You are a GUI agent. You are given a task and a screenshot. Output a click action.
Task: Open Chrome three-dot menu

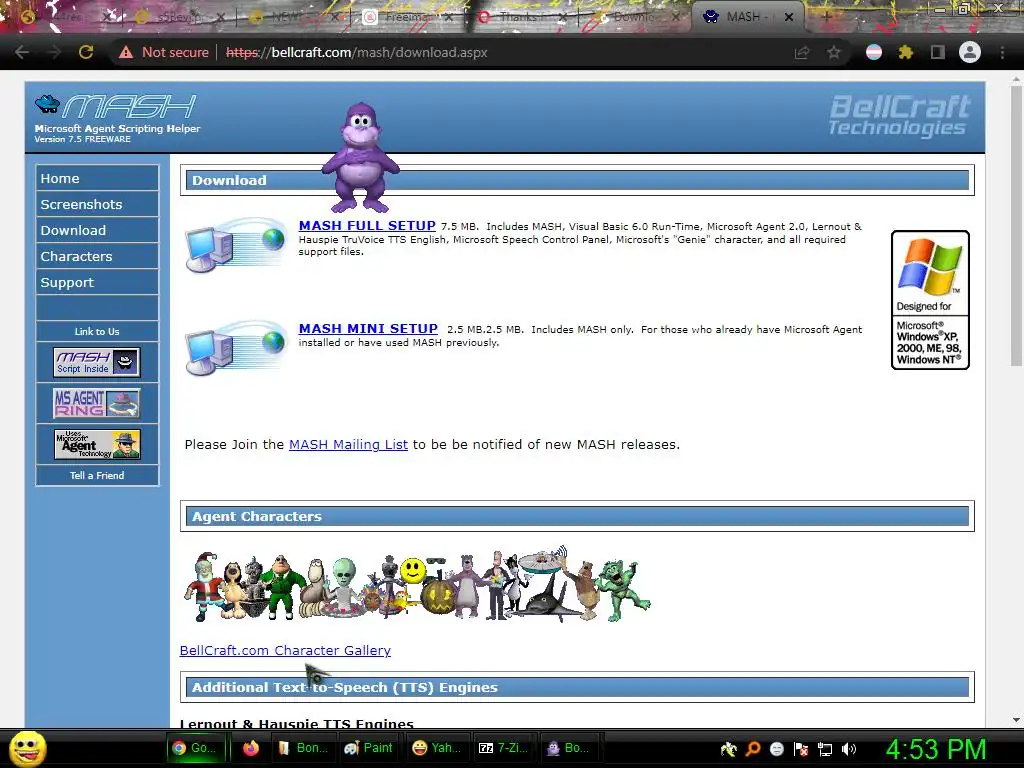click(1002, 52)
